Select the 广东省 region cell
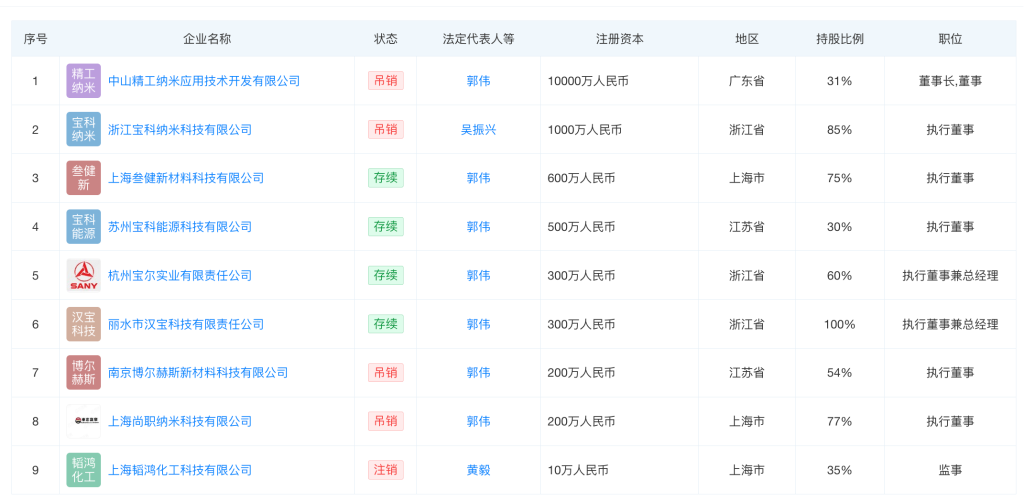The image size is (1024, 502). [x=747, y=81]
